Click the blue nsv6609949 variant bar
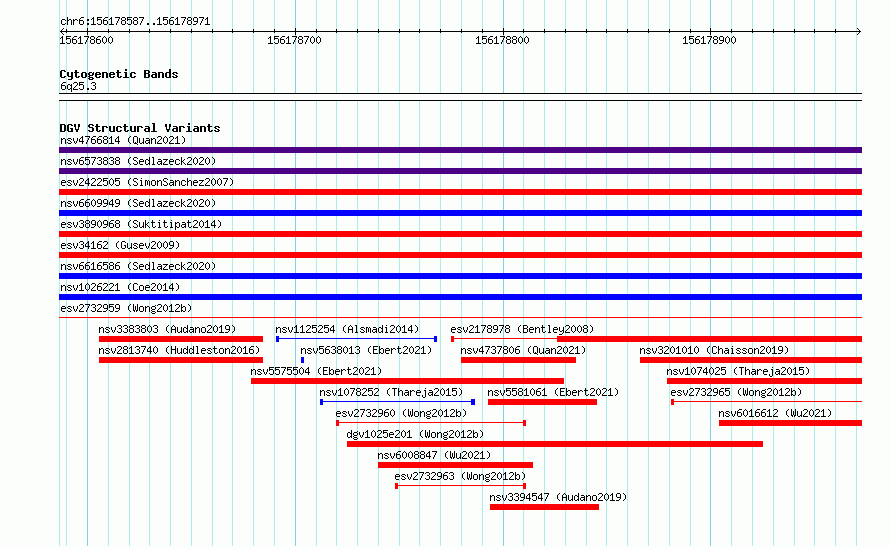Screen dimensions: 890x546 460,213
